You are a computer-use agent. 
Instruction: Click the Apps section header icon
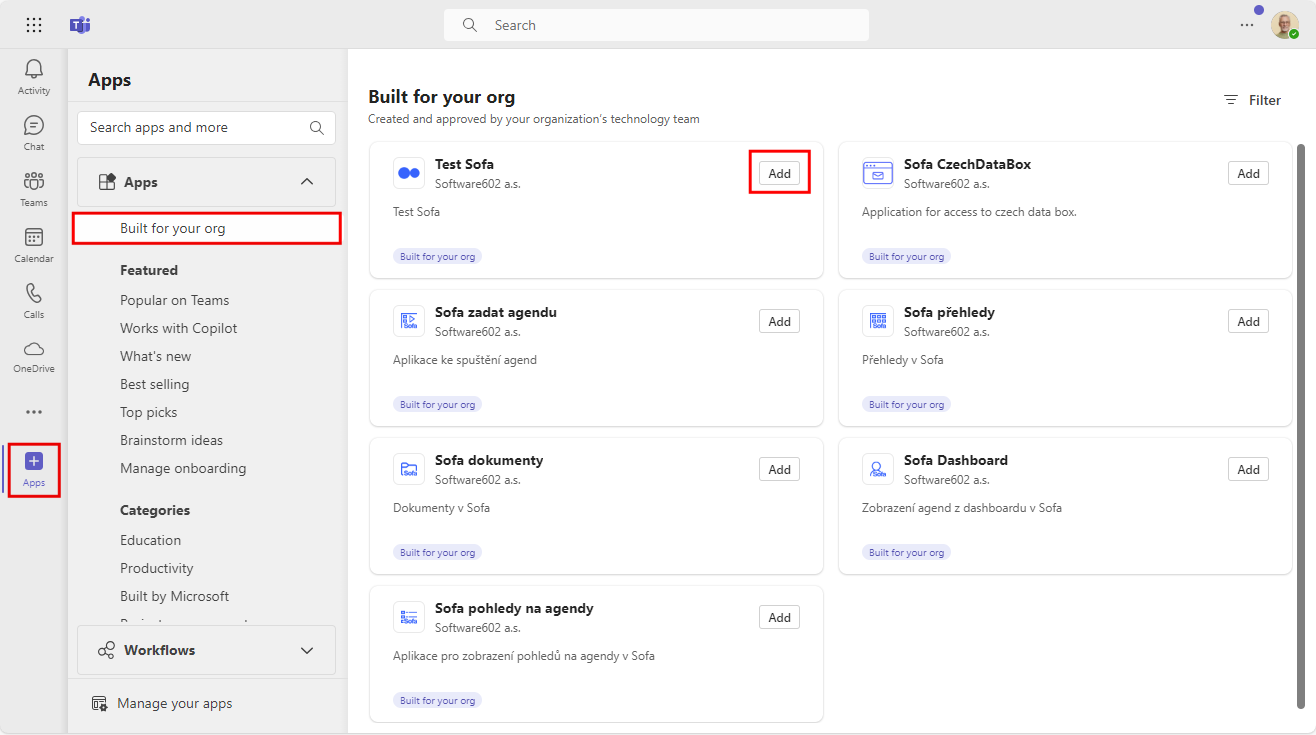coord(106,182)
